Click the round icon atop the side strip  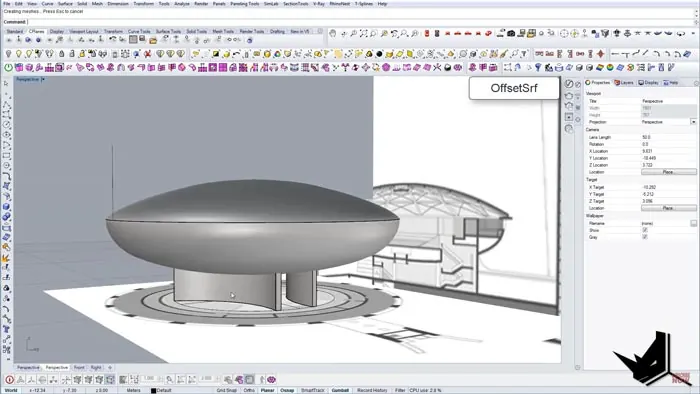[x=569, y=83]
